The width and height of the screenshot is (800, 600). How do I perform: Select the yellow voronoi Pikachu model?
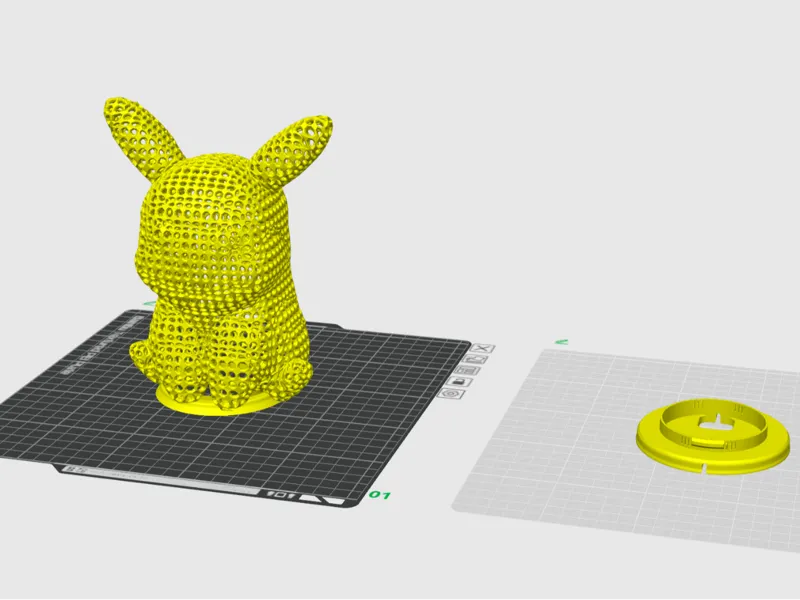click(x=219, y=255)
